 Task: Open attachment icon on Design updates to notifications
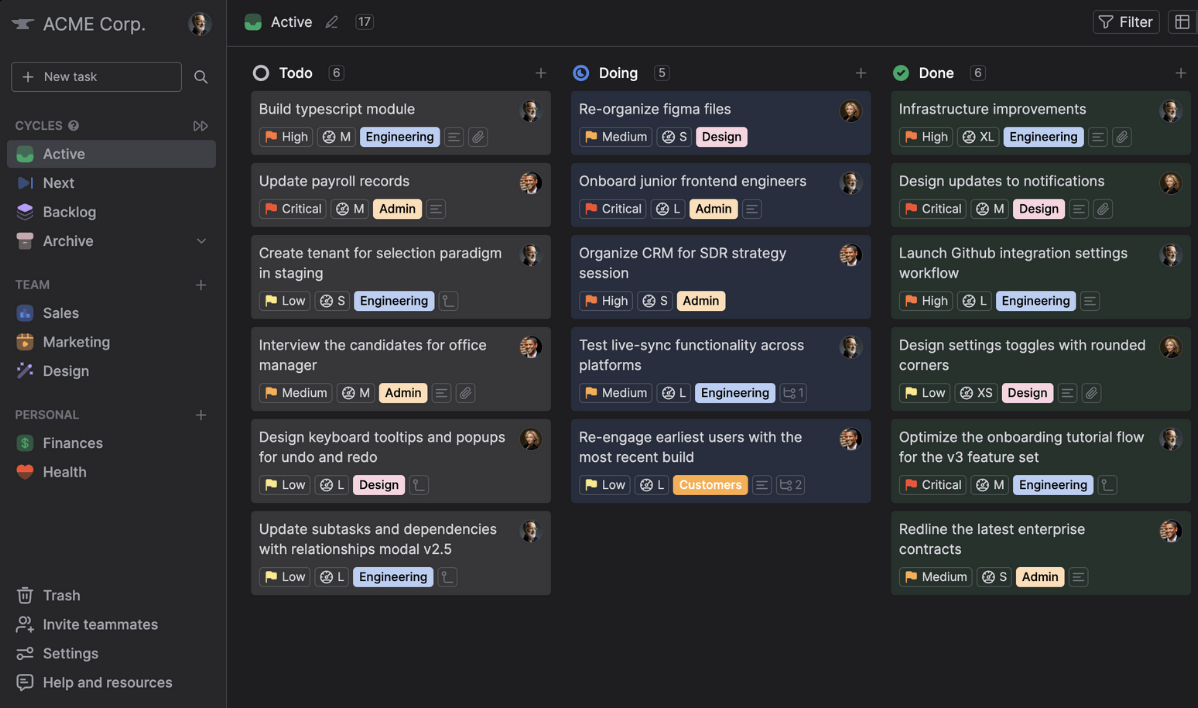coord(1102,209)
